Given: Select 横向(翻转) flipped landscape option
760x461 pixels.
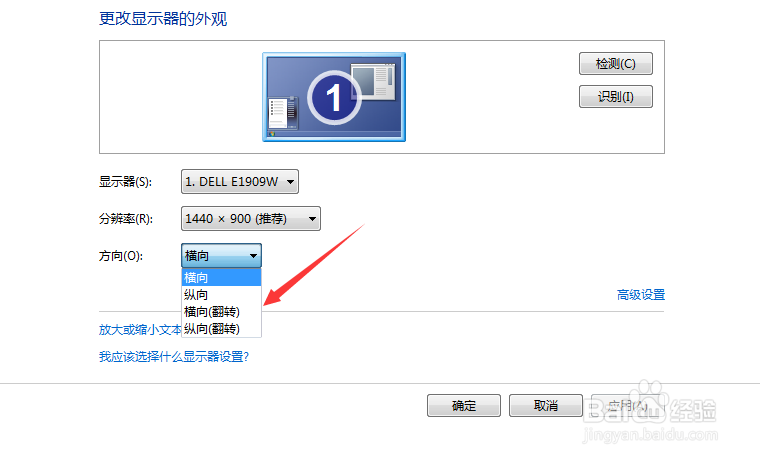Looking at the screenshot, I should point(222,312).
